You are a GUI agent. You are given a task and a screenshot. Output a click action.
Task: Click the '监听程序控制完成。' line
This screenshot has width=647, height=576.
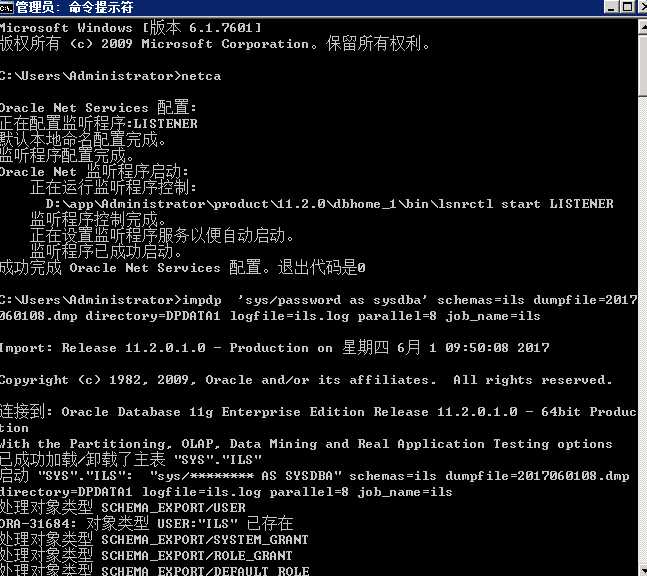tap(98, 220)
